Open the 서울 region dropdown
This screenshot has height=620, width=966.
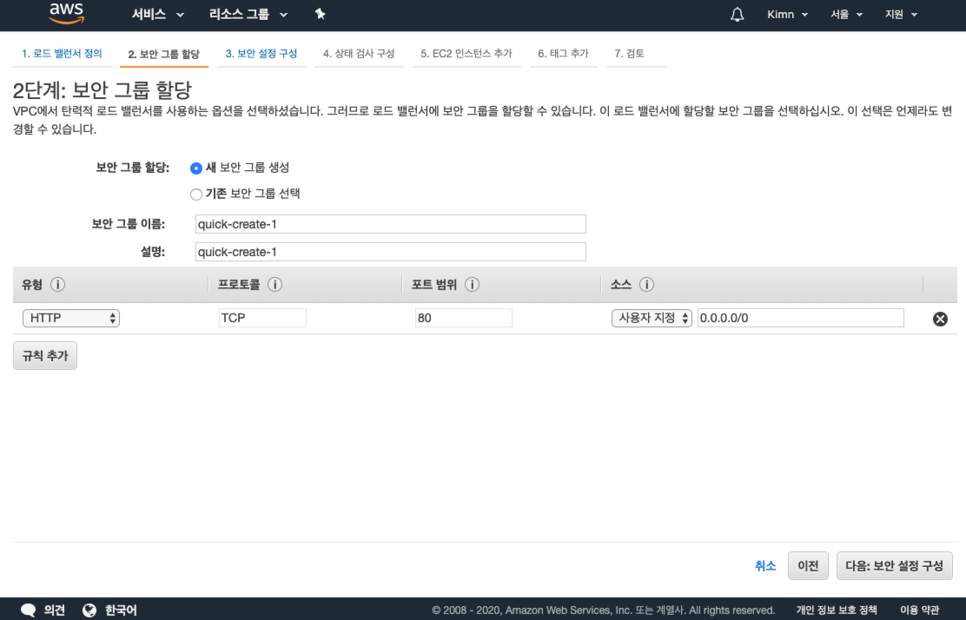click(x=846, y=14)
